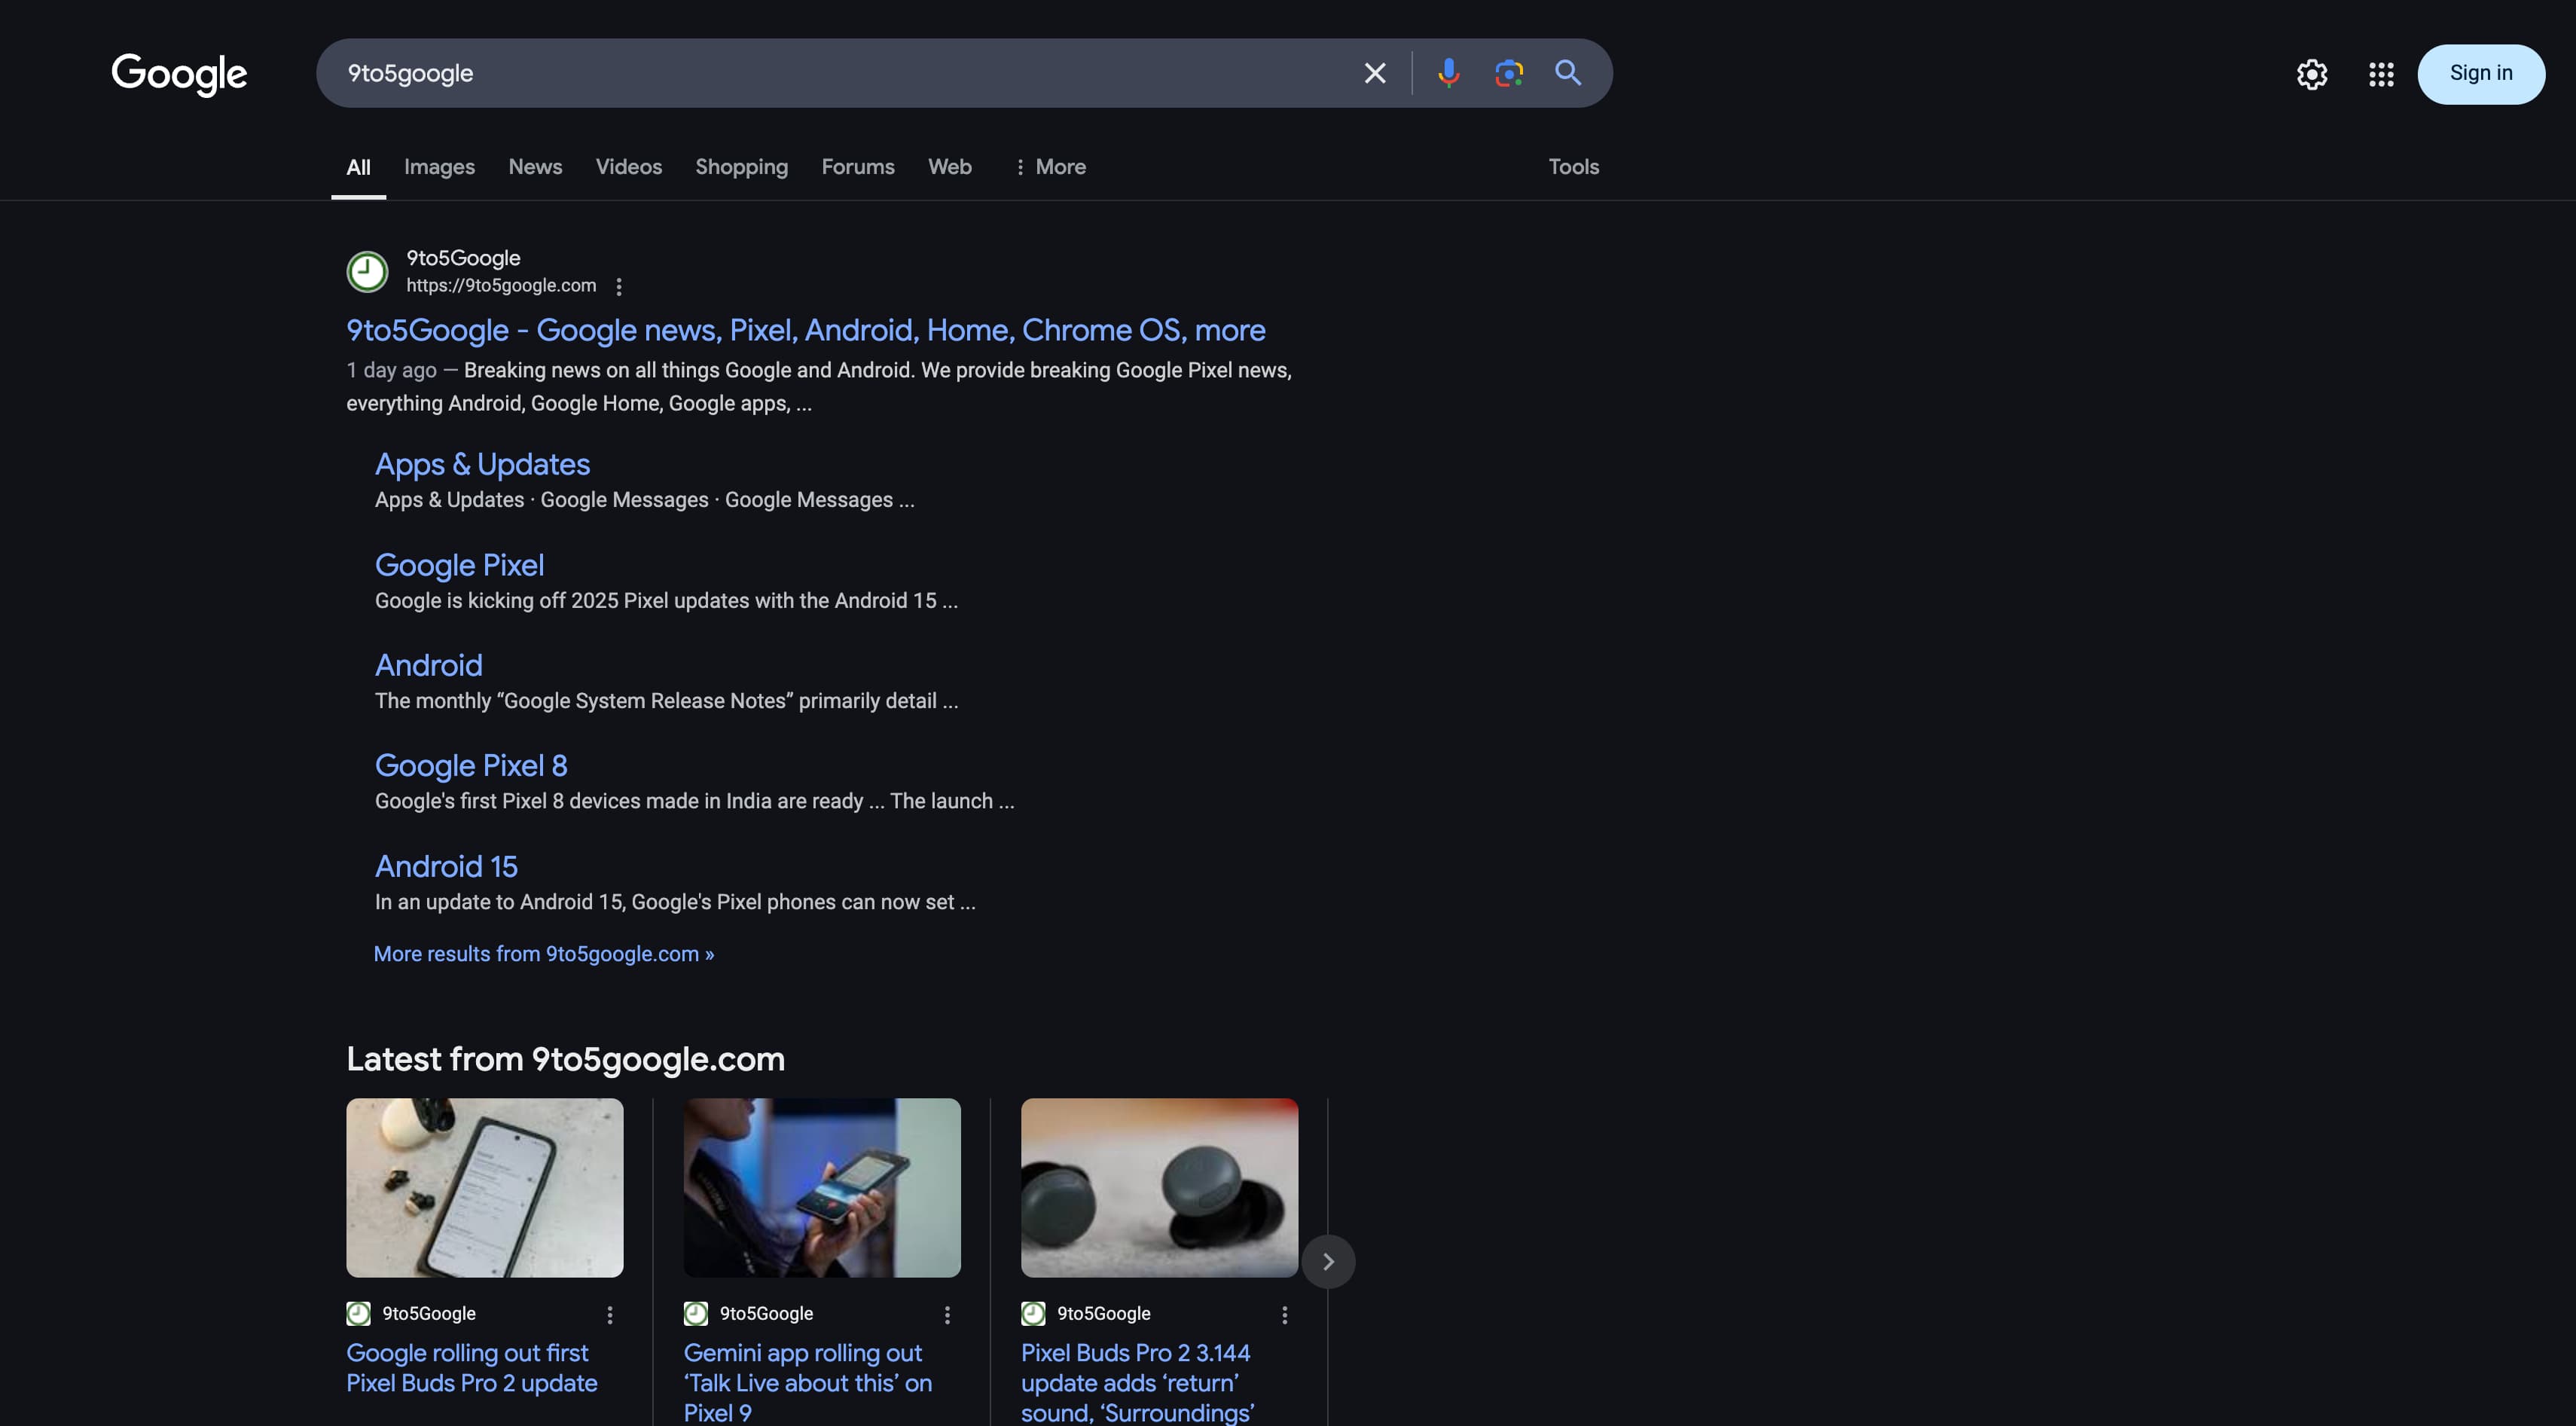This screenshot has width=2576, height=1426.
Task: Switch to the News tab
Action: 535,167
